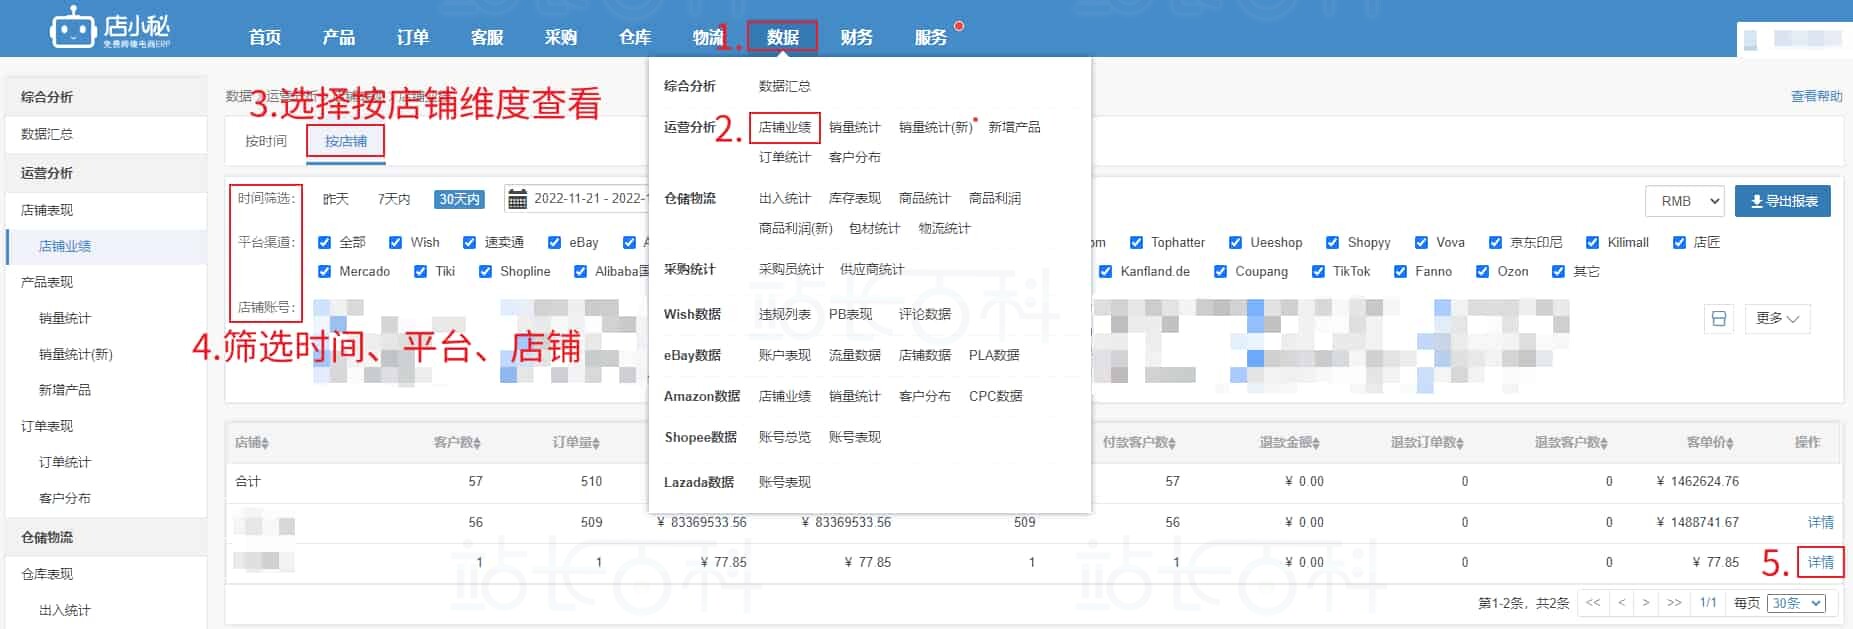Click the calendar icon in date range
The height and width of the screenshot is (629, 1853).
517,199
